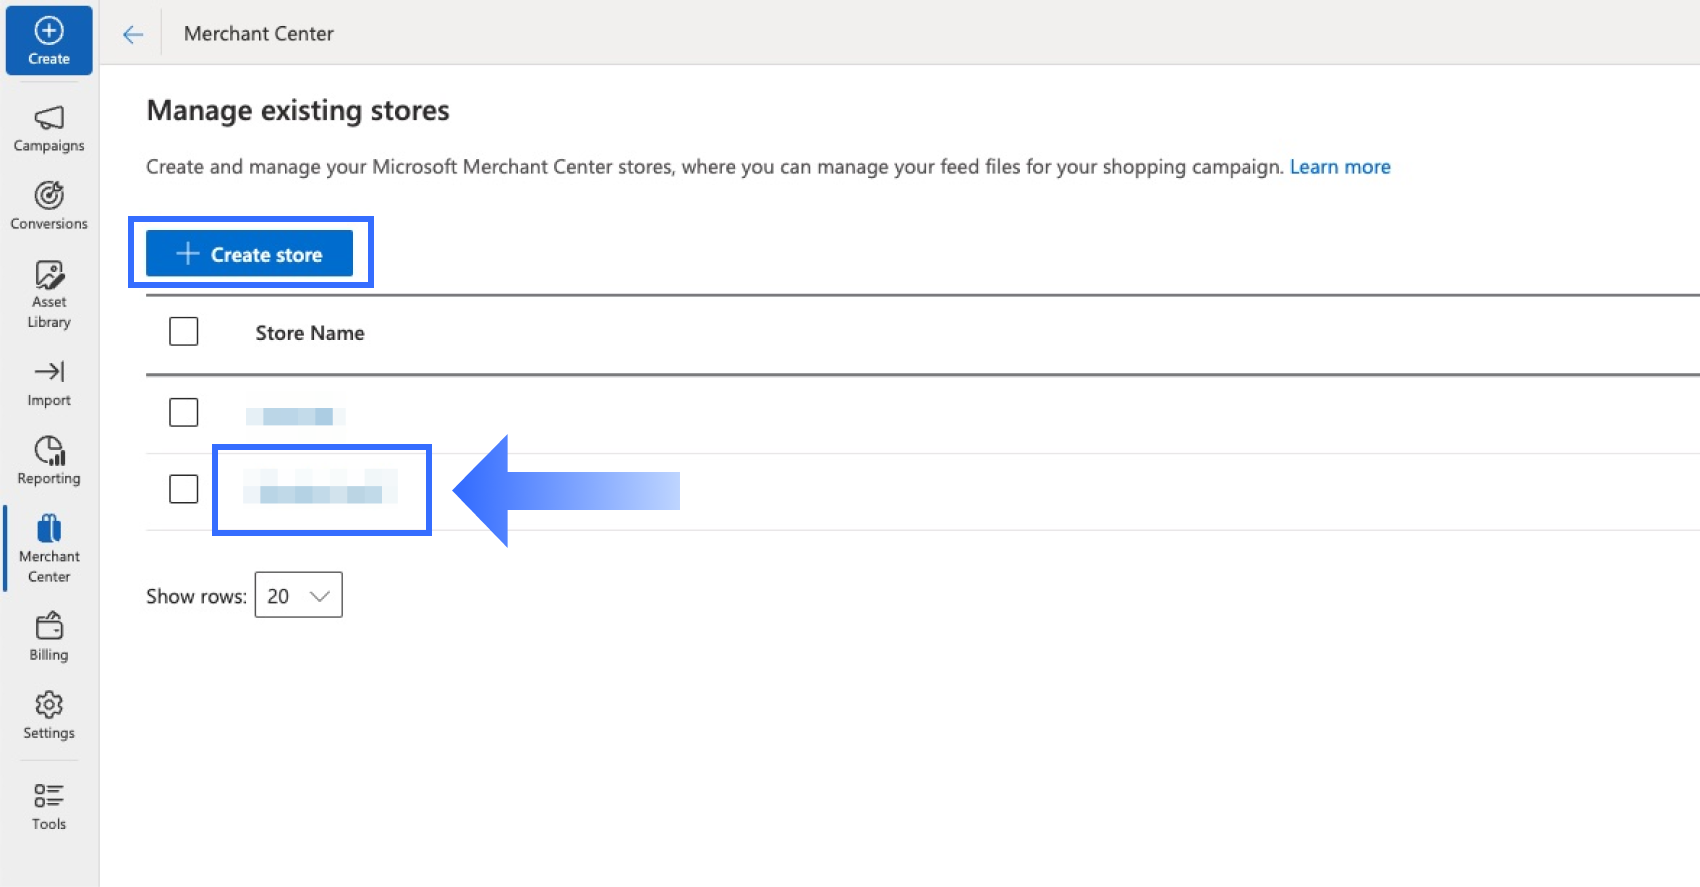Open Reporting chart icon

pyautogui.click(x=49, y=451)
